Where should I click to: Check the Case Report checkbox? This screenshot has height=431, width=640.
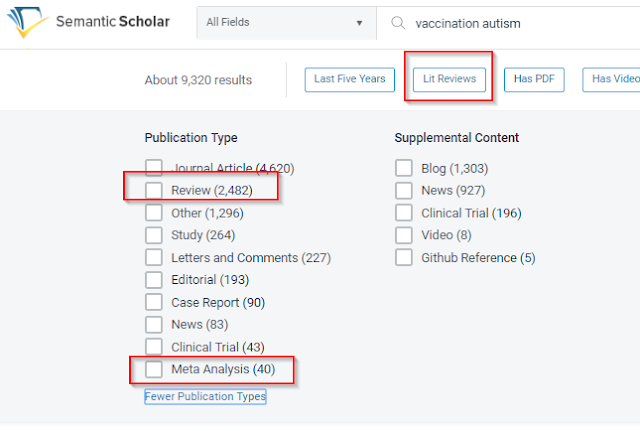[x=154, y=302]
